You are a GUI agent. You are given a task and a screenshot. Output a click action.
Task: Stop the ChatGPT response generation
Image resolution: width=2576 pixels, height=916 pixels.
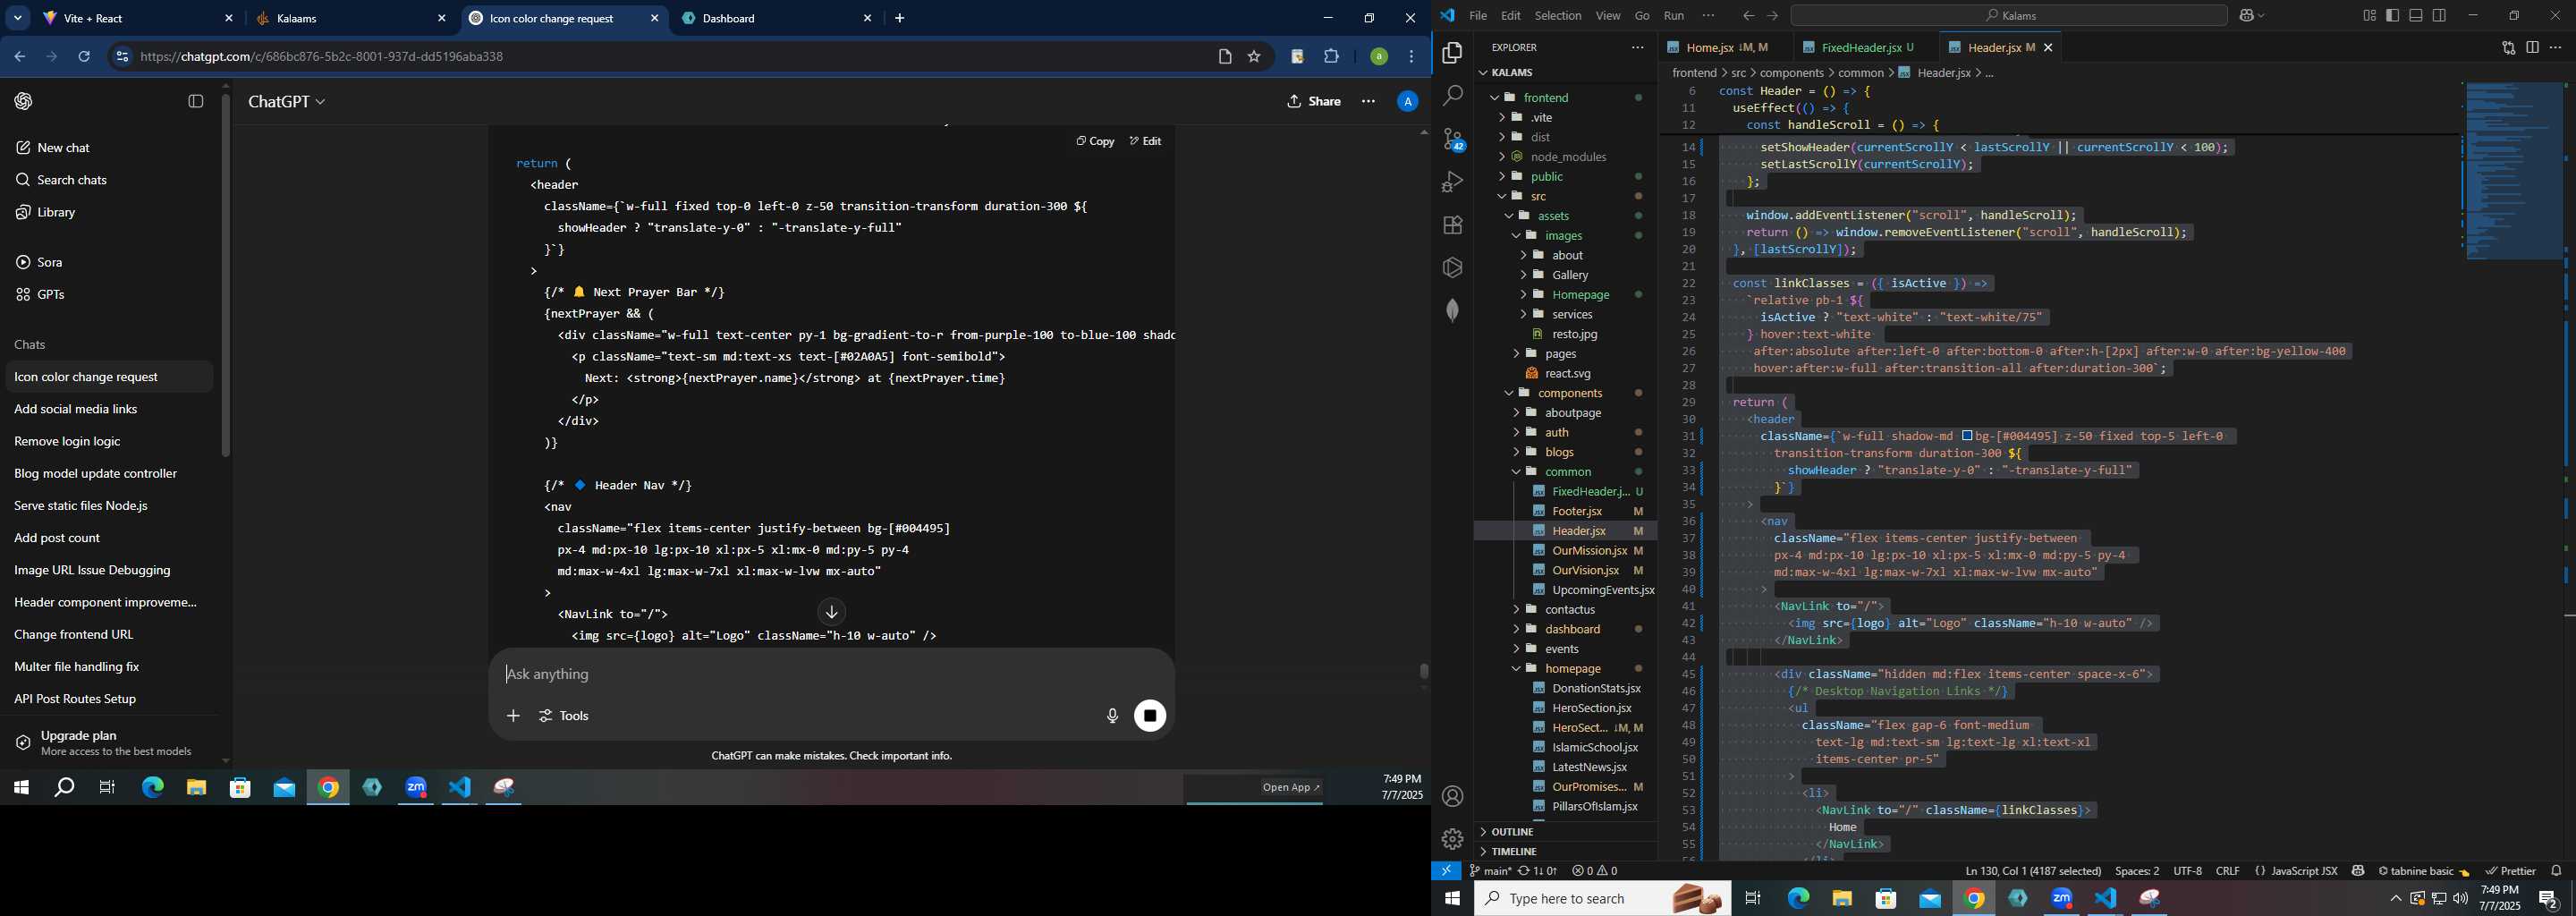point(1150,716)
